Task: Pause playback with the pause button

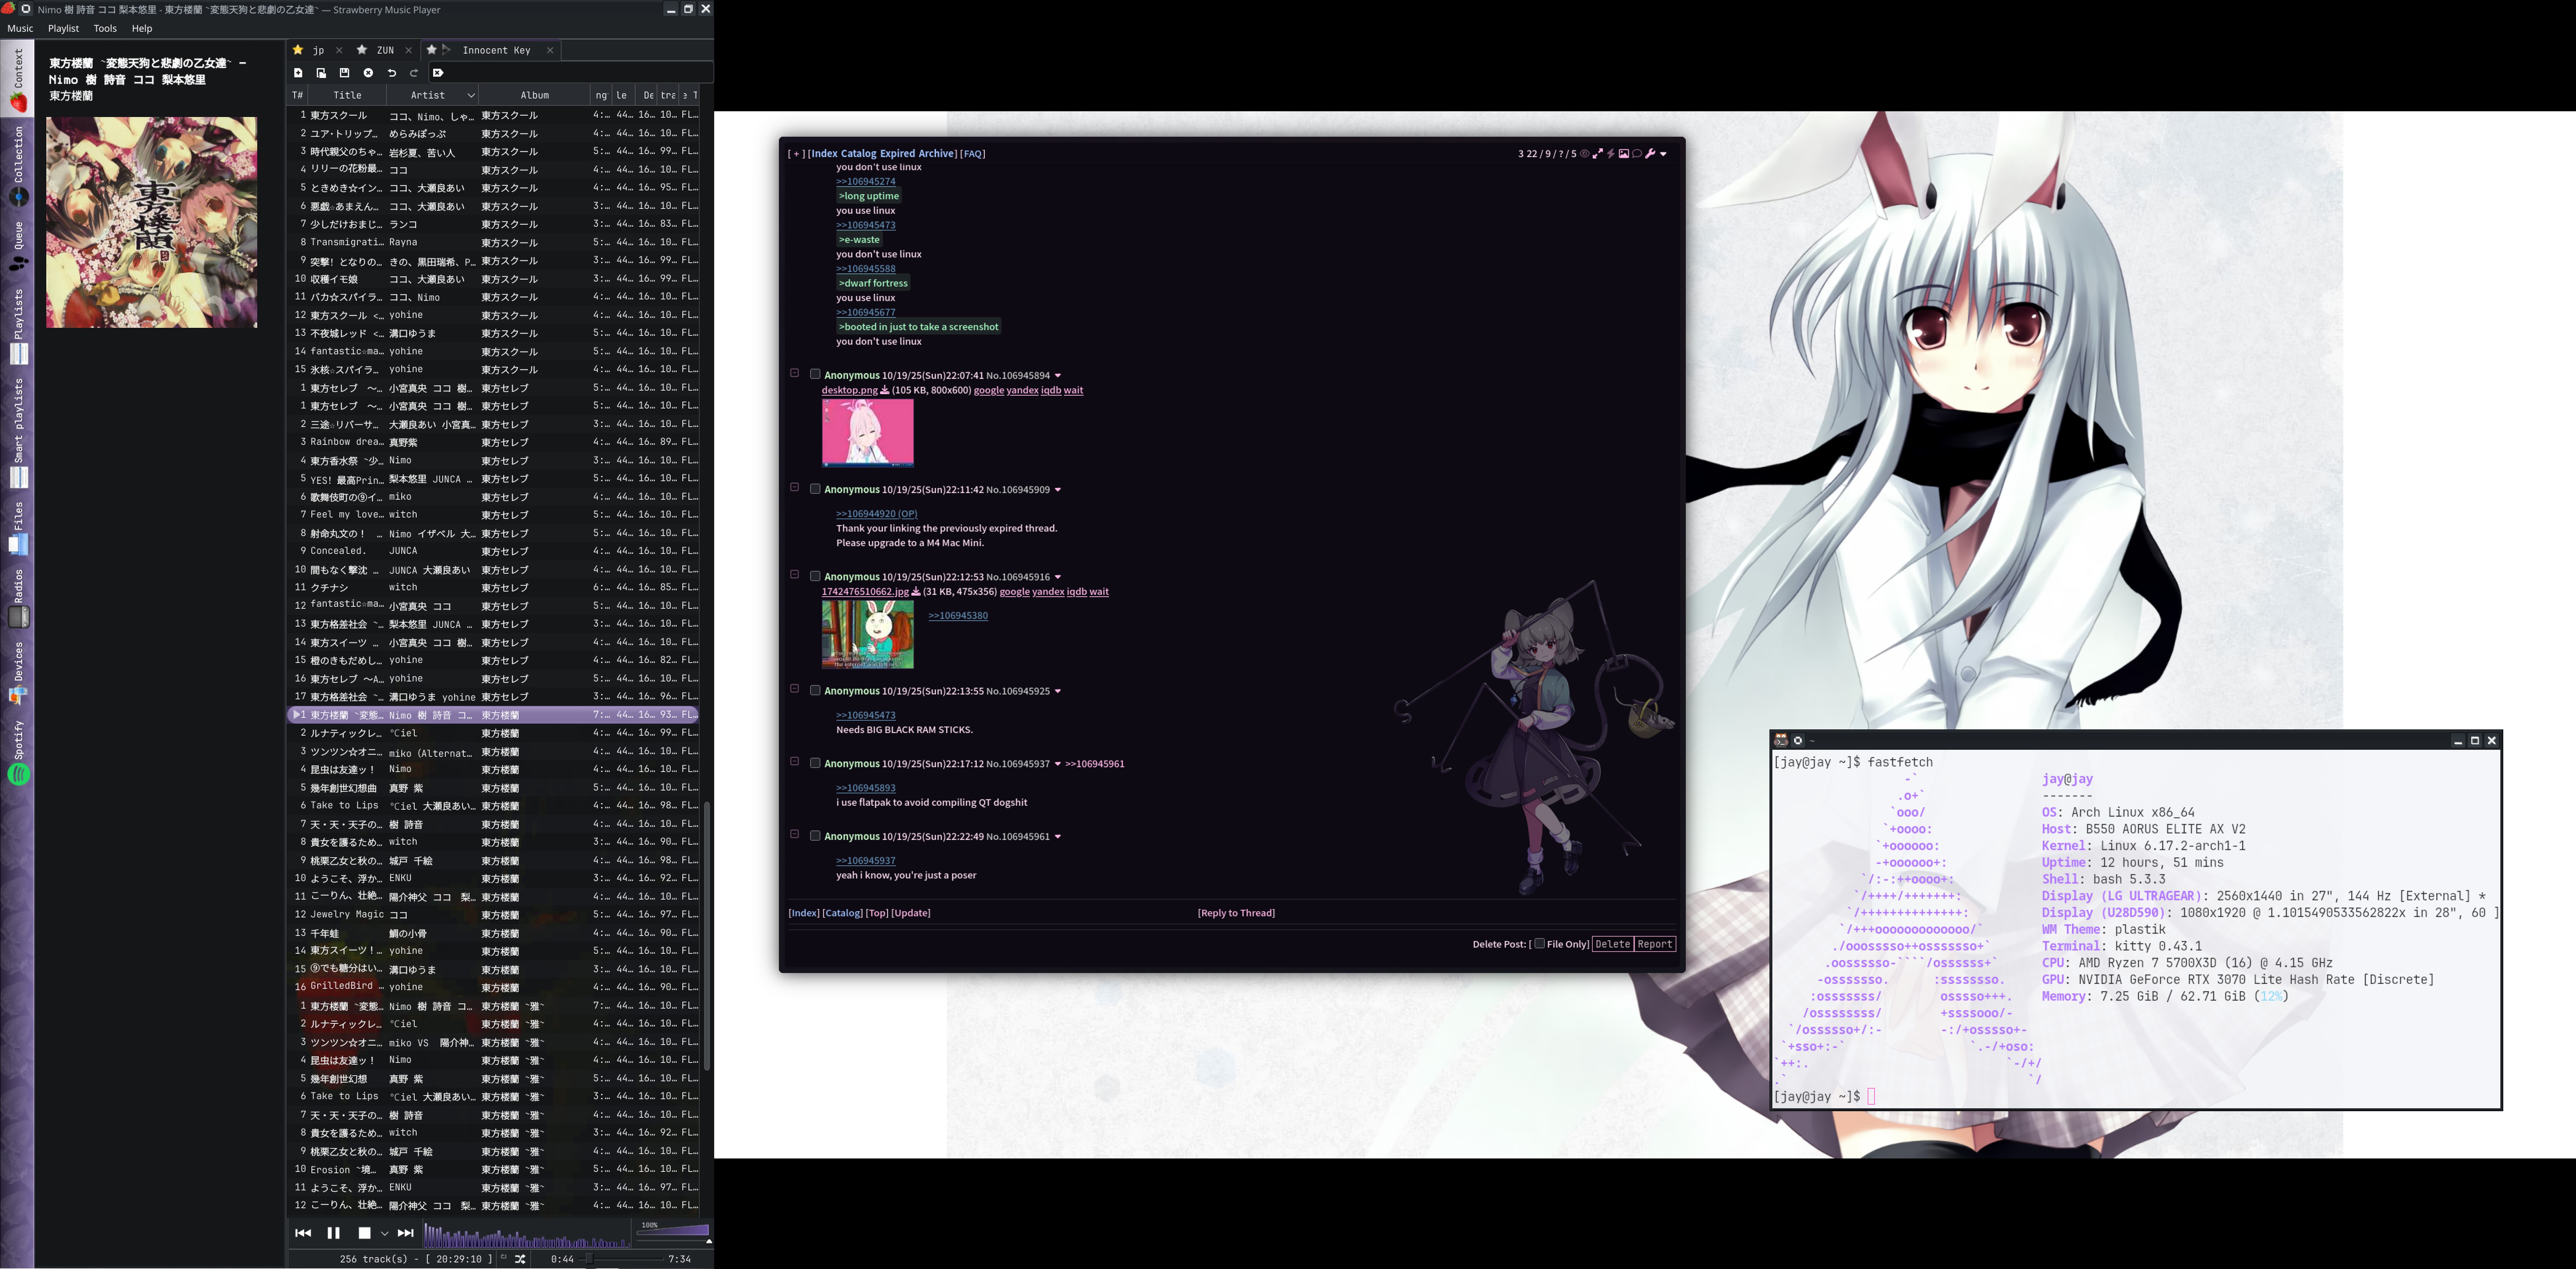Action: coord(333,1233)
